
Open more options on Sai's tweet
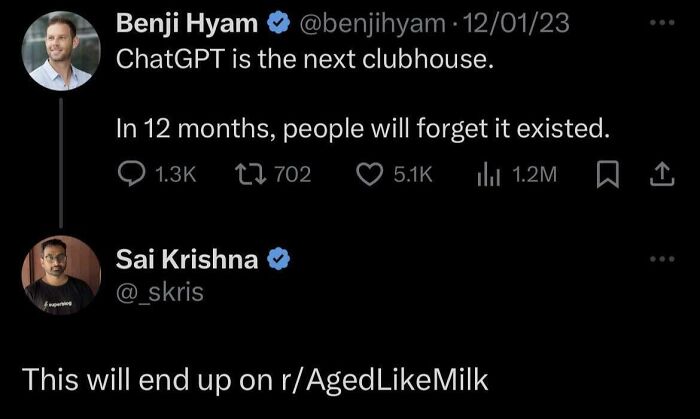[661, 260]
